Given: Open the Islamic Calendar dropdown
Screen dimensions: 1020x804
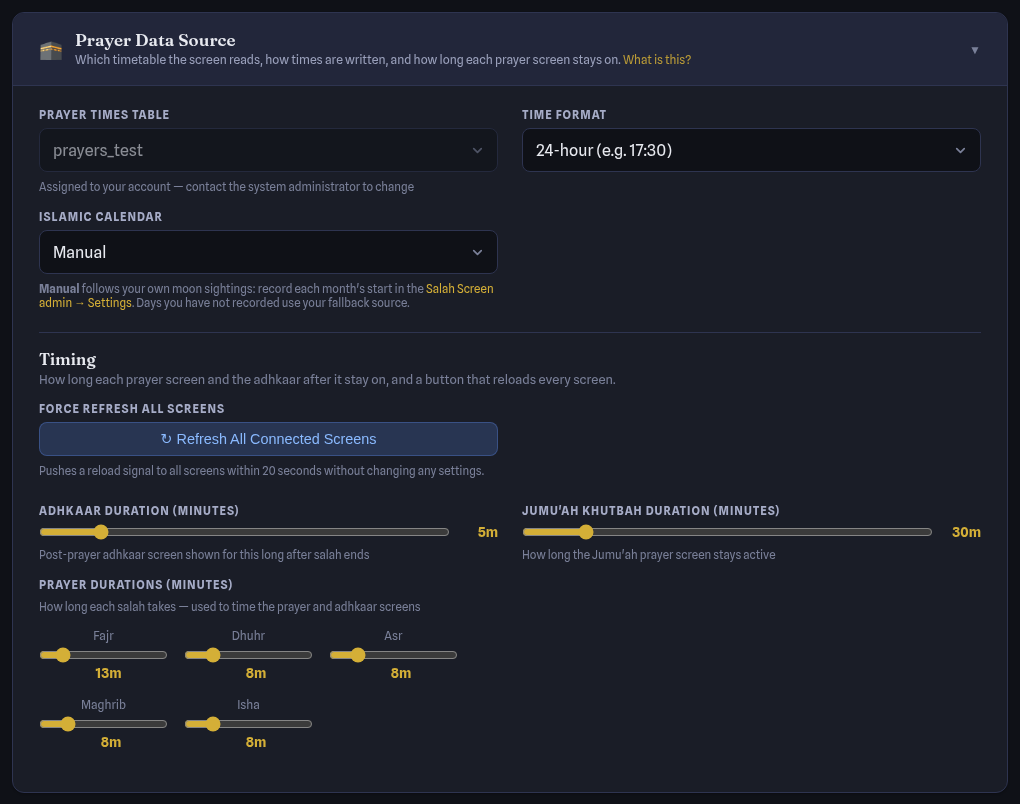Looking at the screenshot, I should pos(268,252).
